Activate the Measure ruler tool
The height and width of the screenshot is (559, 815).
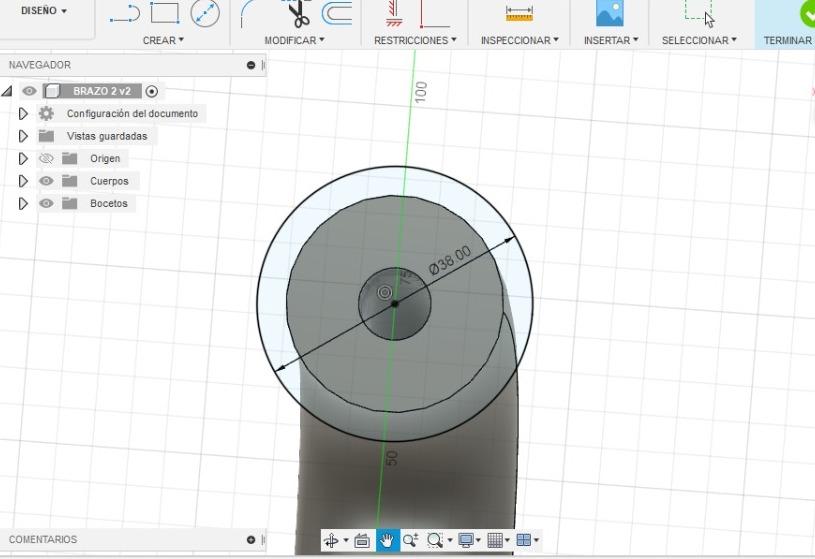click(x=519, y=13)
